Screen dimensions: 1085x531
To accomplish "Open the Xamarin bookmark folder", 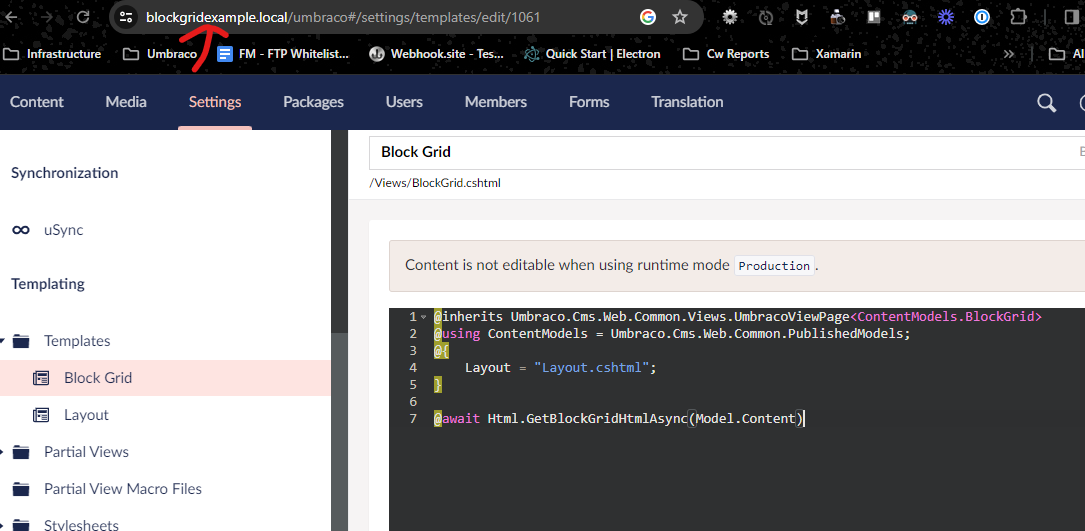I will click(x=826, y=54).
